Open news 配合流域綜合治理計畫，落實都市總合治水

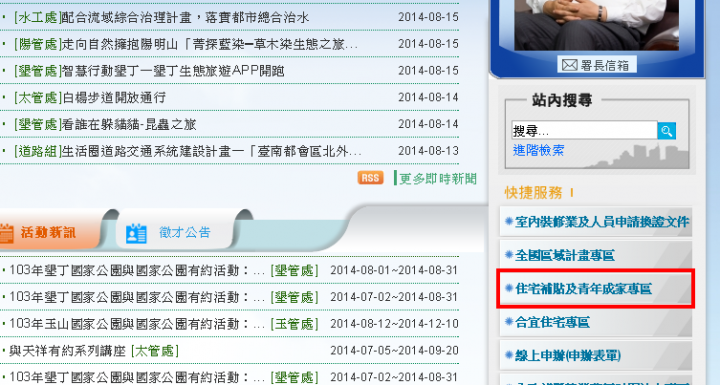pyautogui.click(x=185, y=17)
